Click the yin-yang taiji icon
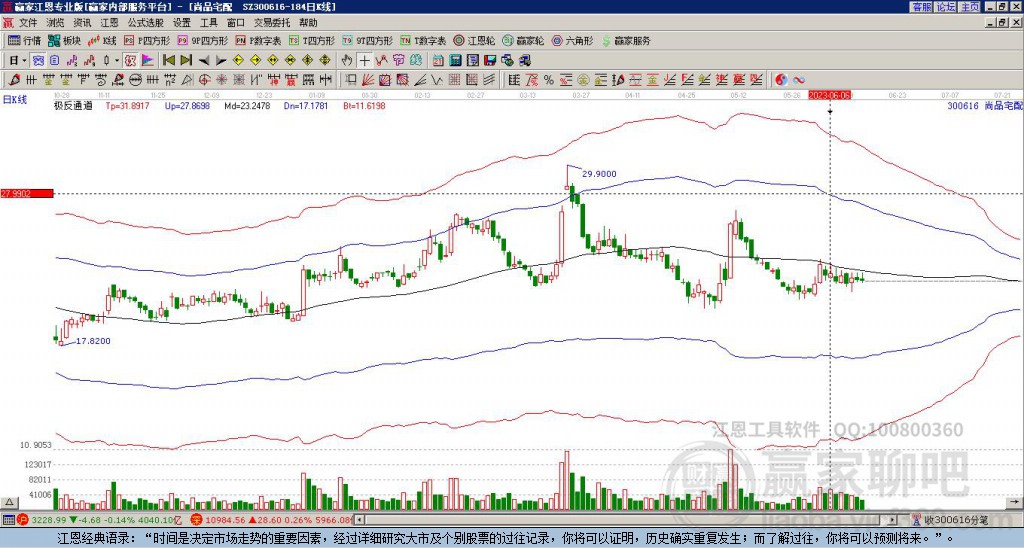The height and width of the screenshot is (548, 1024). pos(781,80)
